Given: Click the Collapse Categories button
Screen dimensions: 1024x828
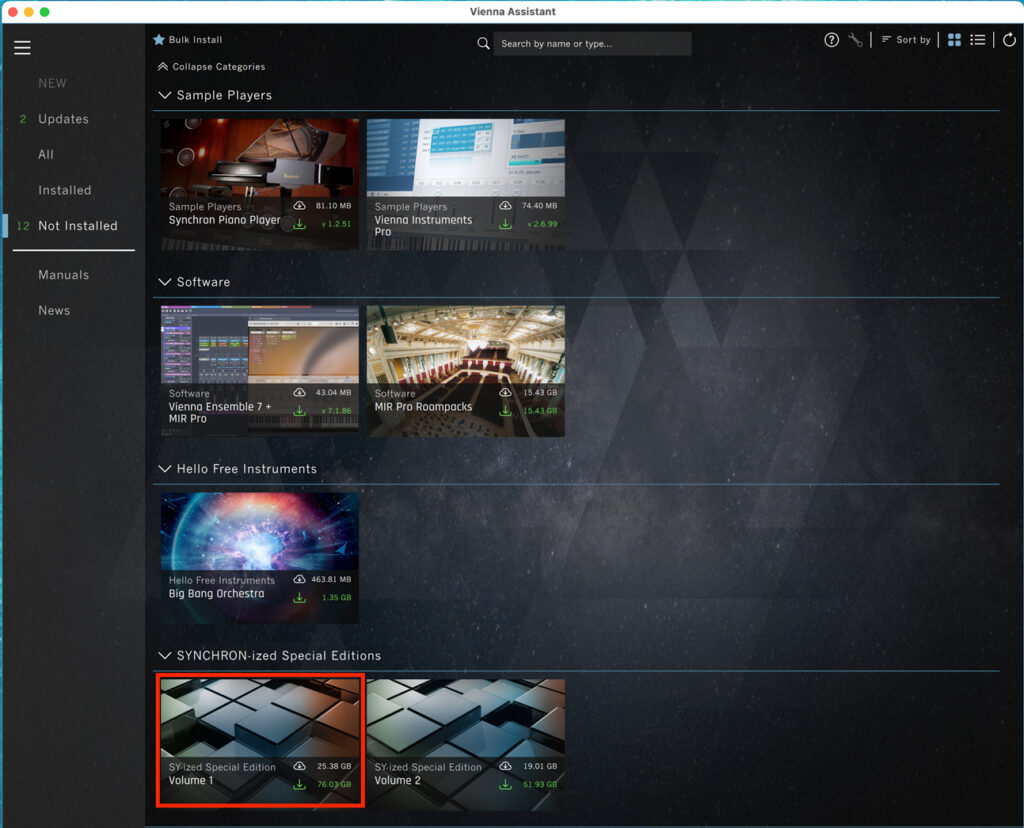Looking at the screenshot, I should click(212, 67).
